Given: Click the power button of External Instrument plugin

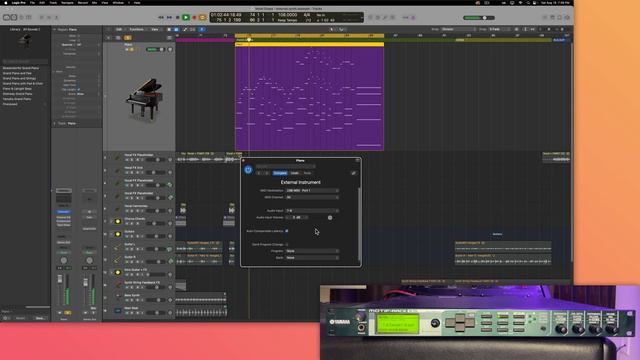Looking at the screenshot, I should 248,169.
